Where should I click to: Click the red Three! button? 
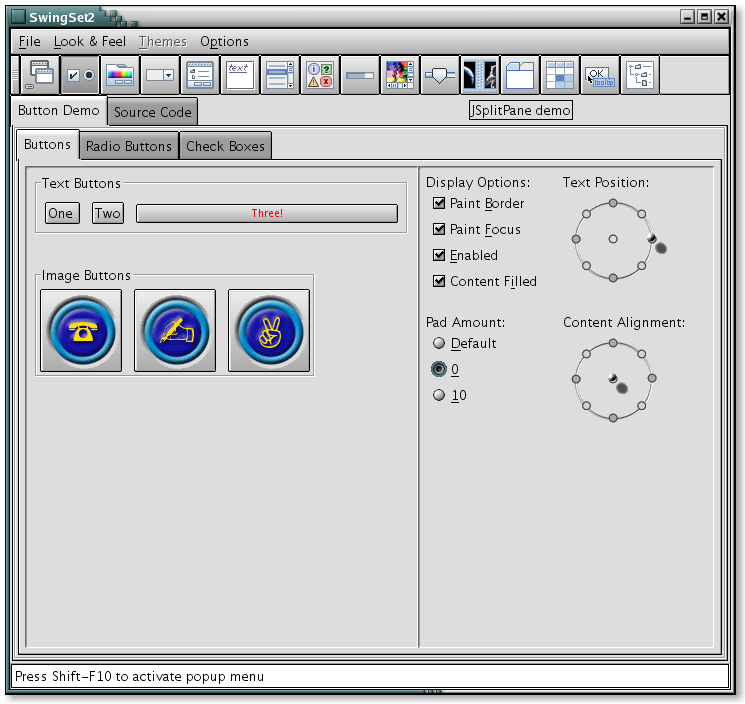pos(267,213)
